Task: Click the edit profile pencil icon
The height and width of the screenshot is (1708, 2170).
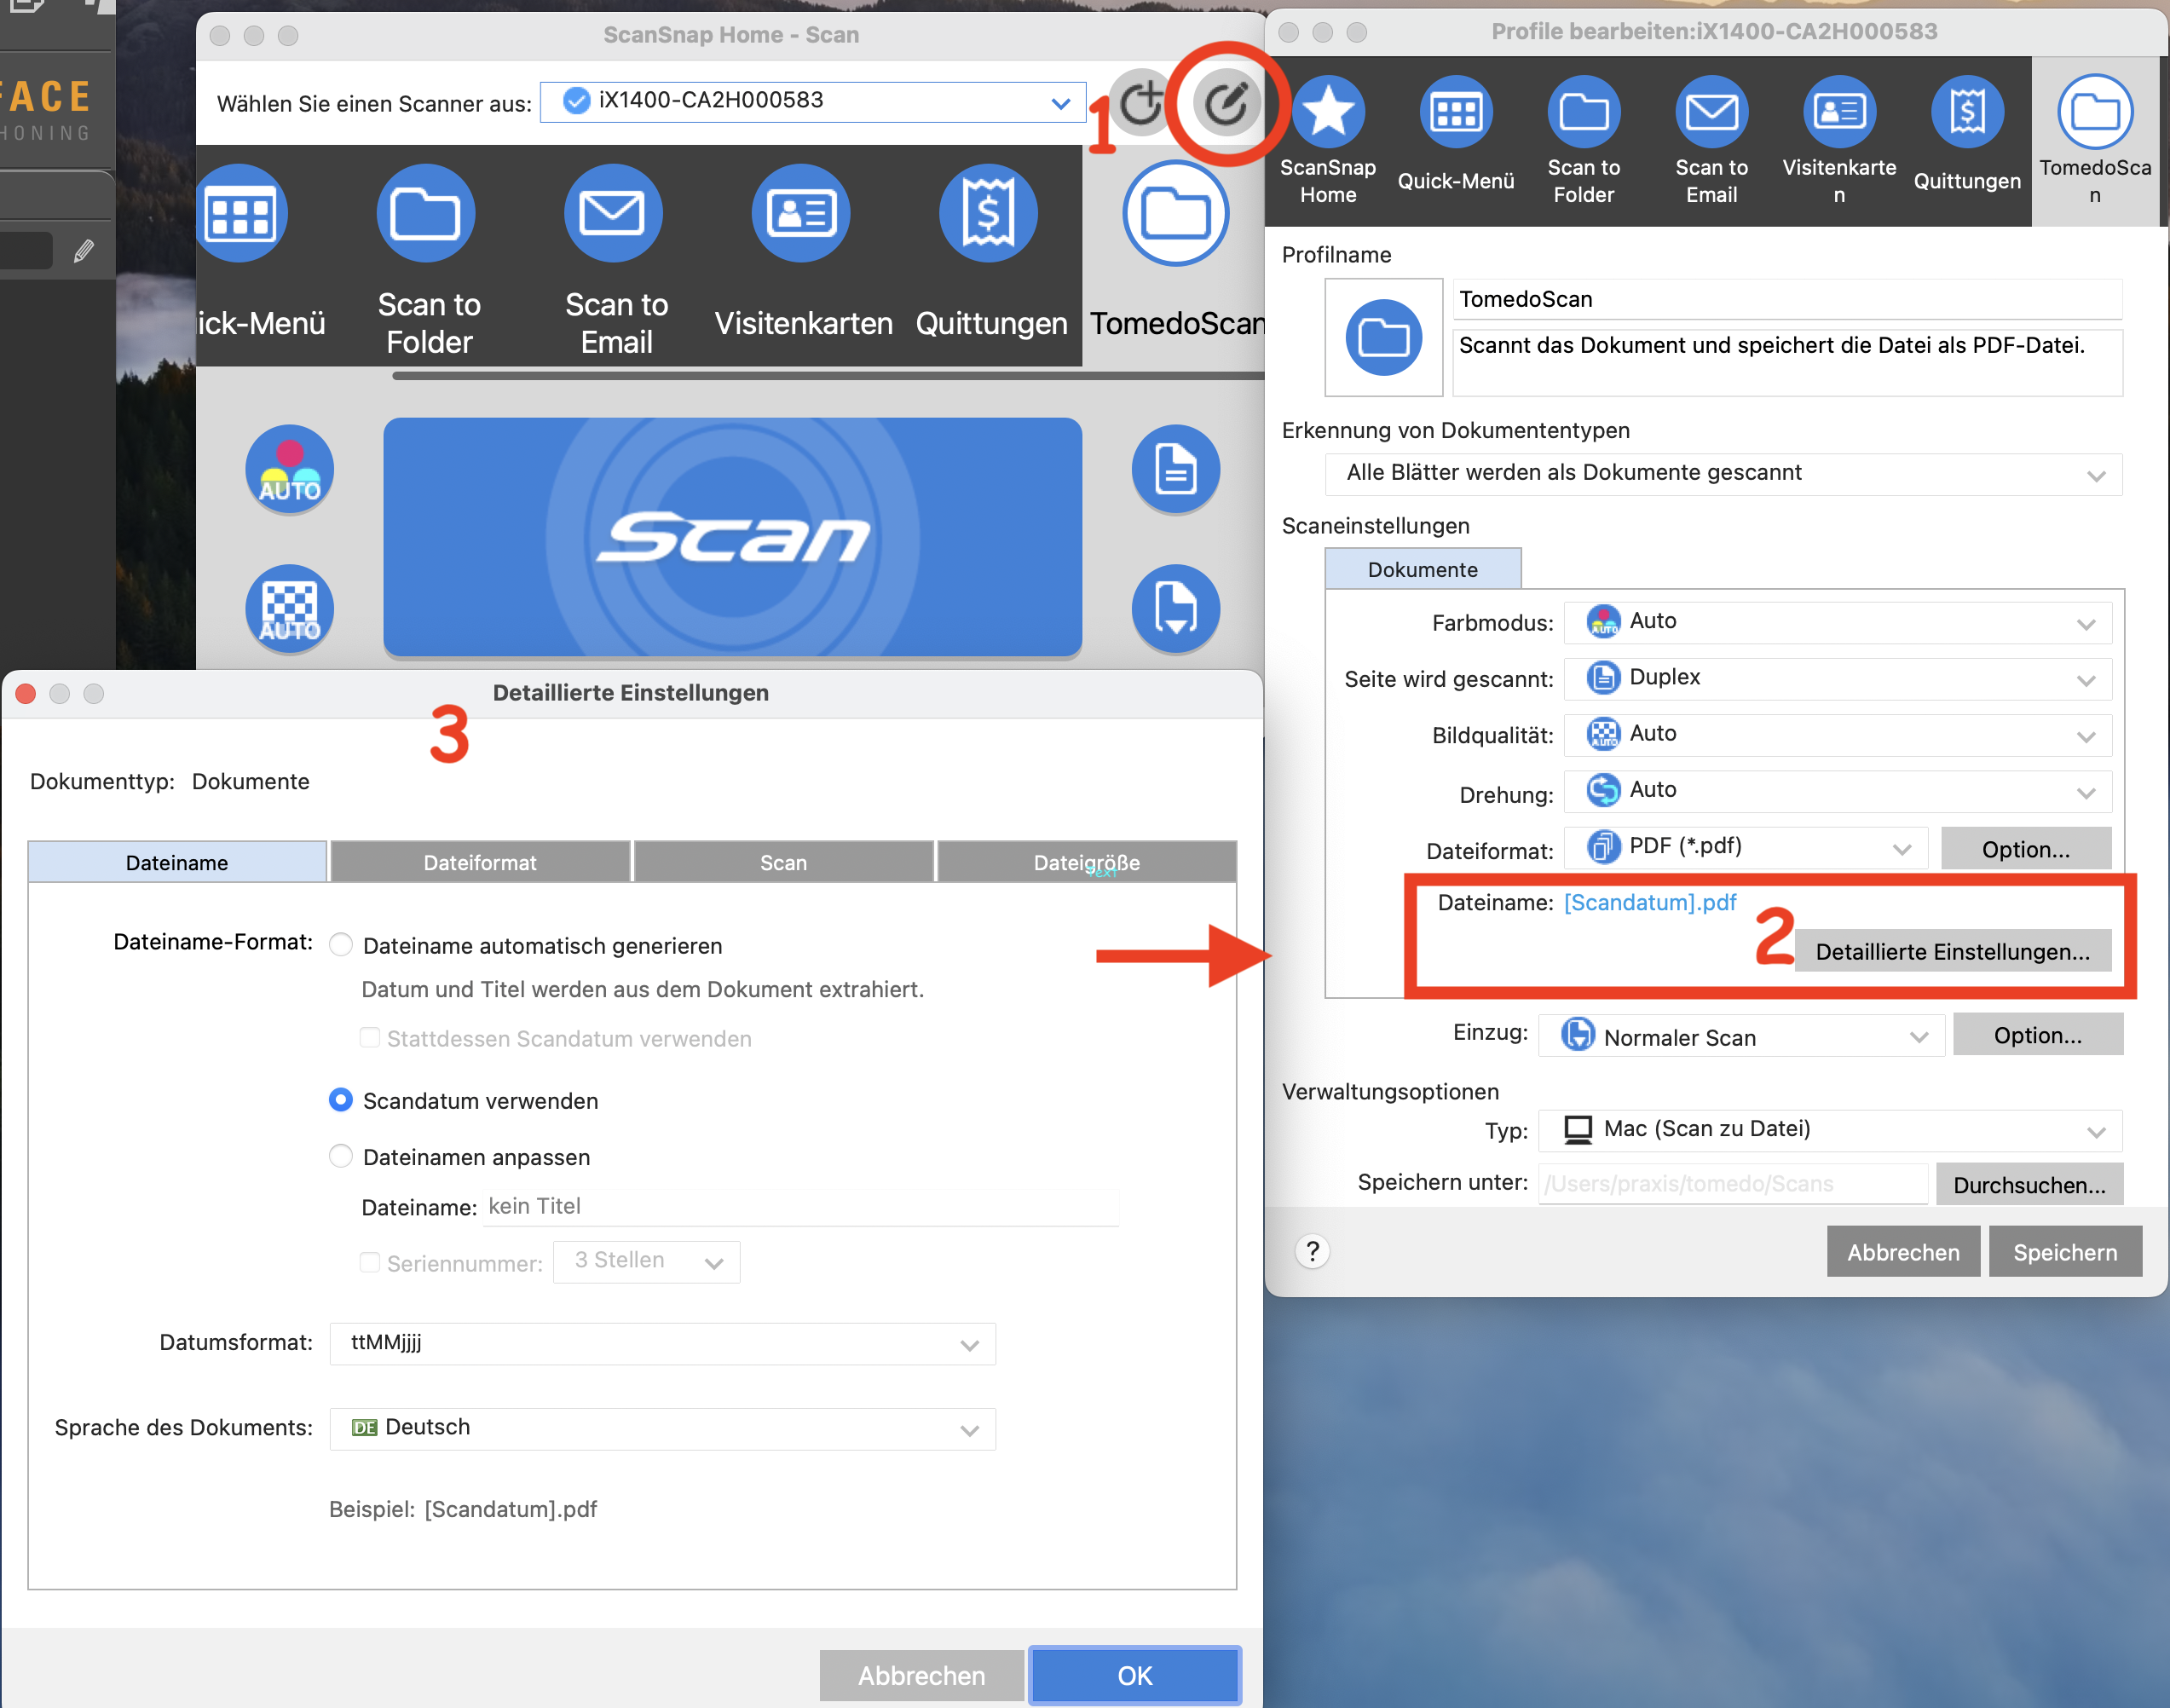Action: pyautogui.click(x=1225, y=103)
